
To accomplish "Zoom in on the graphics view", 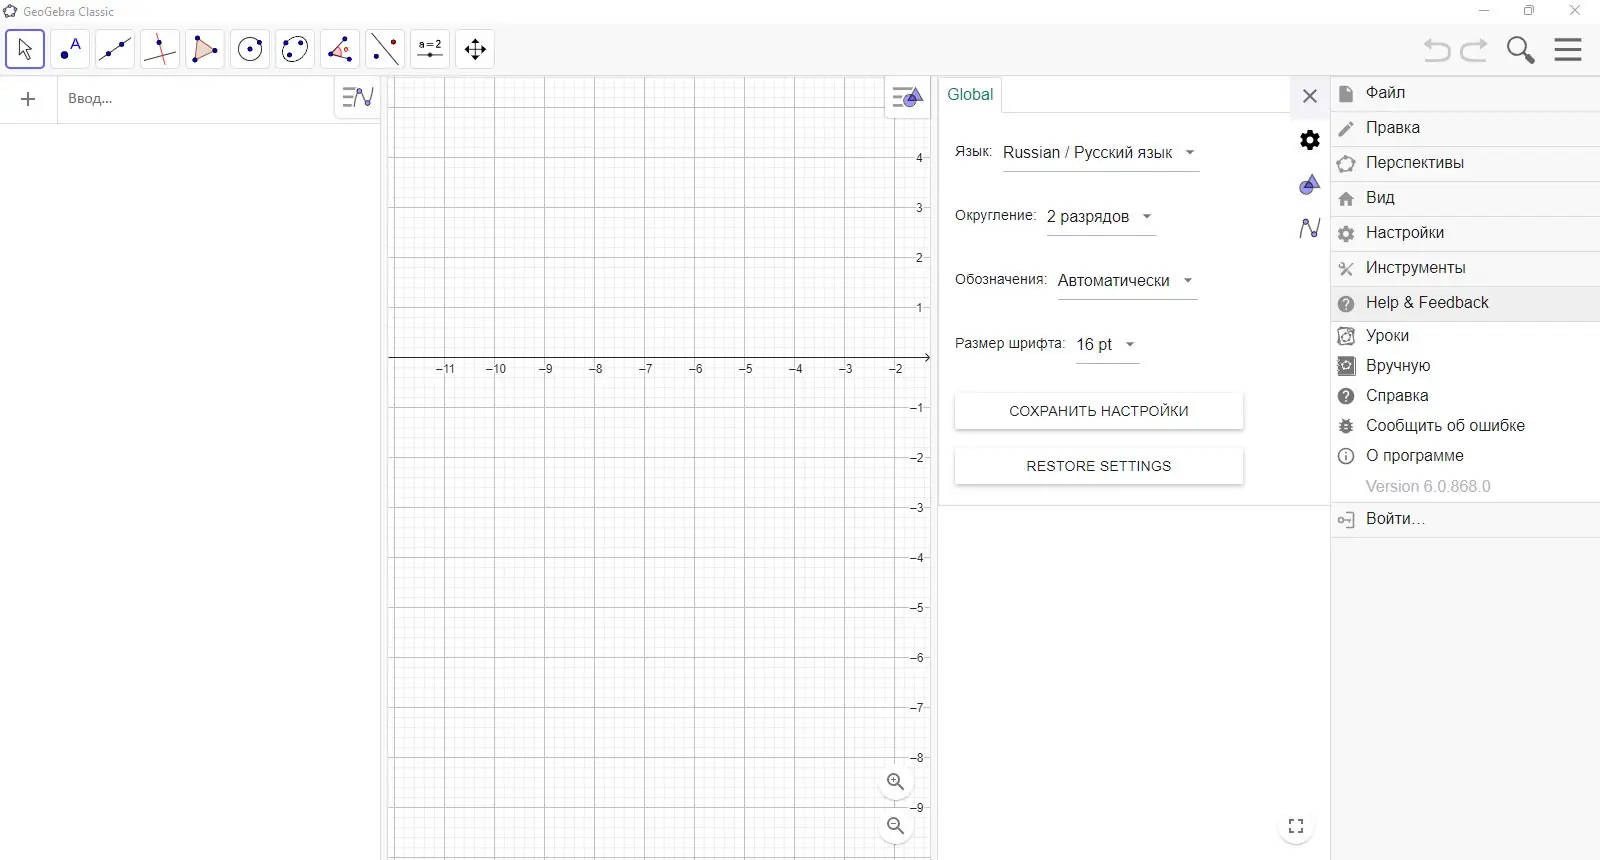I will pyautogui.click(x=896, y=782).
